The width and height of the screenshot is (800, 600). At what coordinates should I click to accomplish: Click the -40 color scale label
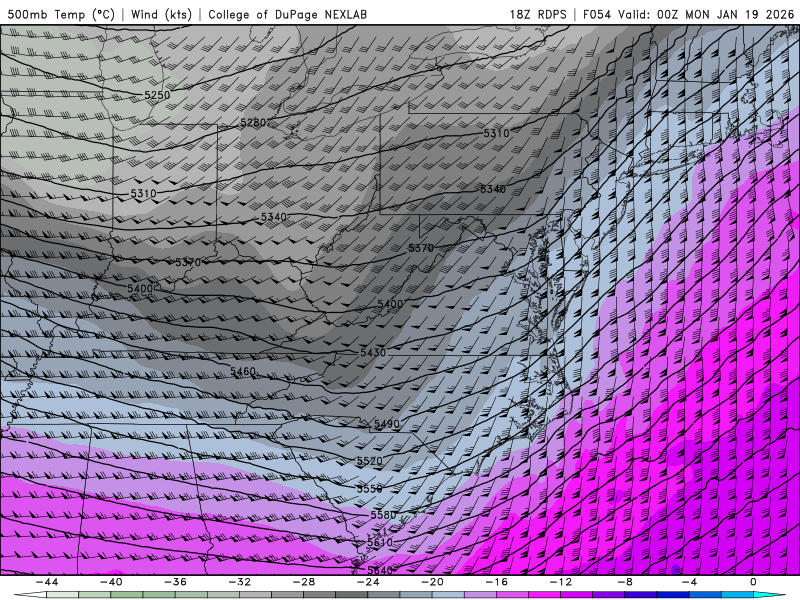coord(111,582)
